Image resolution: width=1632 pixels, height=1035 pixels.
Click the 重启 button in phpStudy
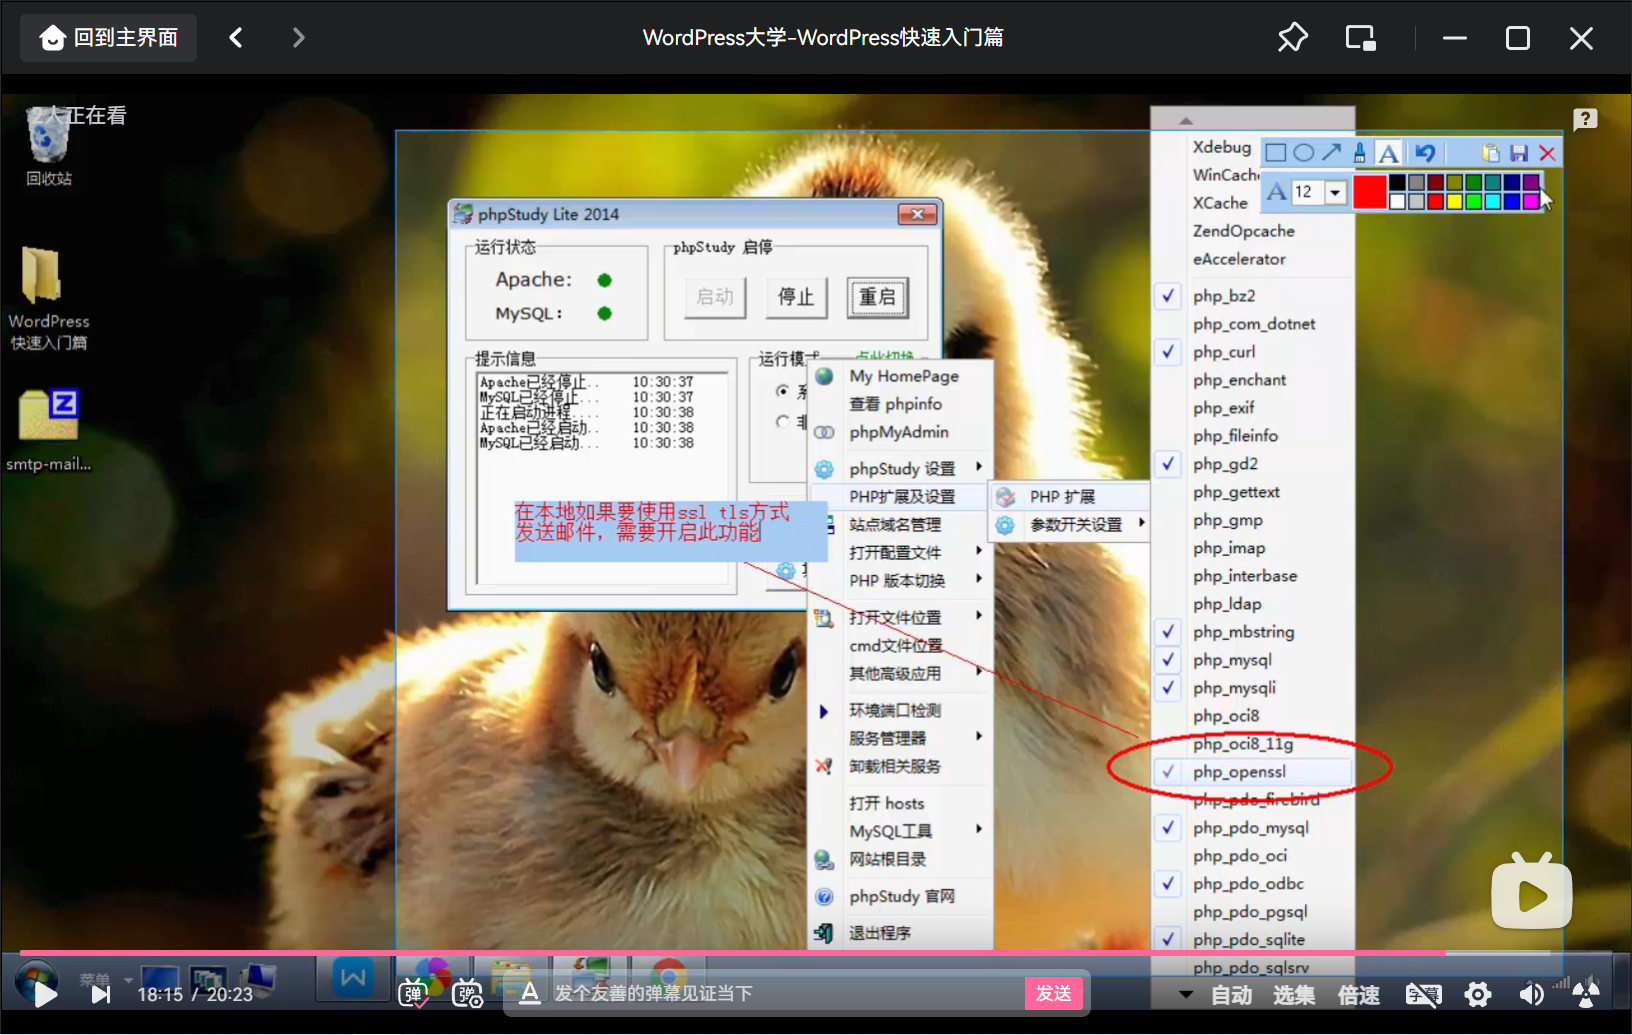[877, 297]
